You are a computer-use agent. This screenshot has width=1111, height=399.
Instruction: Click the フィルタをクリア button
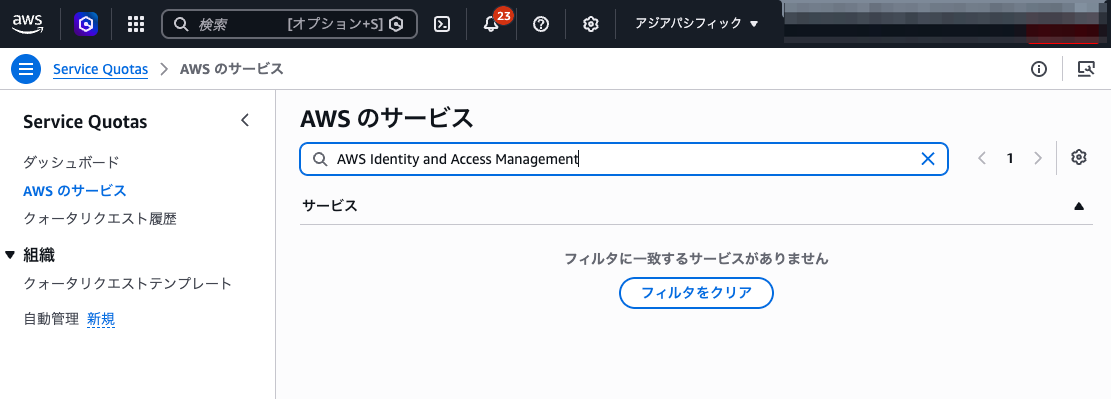pyautogui.click(x=696, y=293)
